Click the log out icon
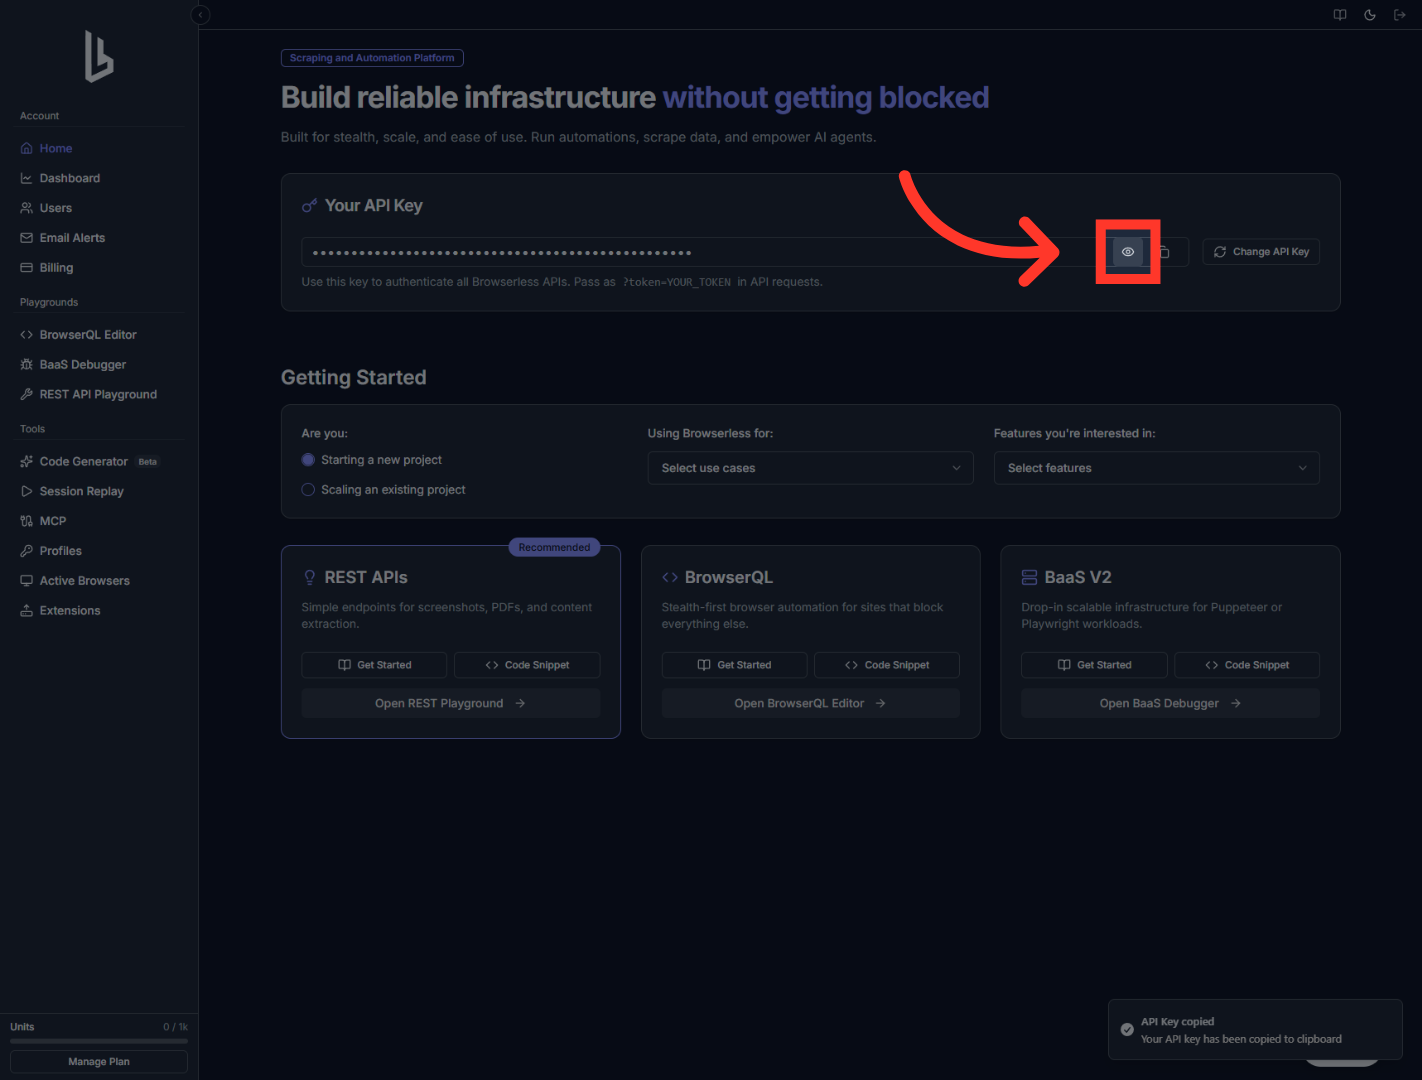The width and height of the screenshot is (1422, 1080). pyautogui.click(x=1400, y=15)
